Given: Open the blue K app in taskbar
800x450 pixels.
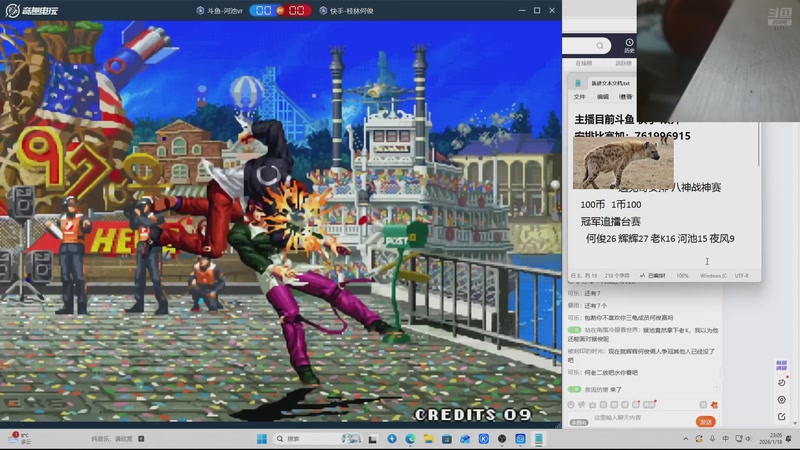Looking at the screenshot, I should pos(484,439).
